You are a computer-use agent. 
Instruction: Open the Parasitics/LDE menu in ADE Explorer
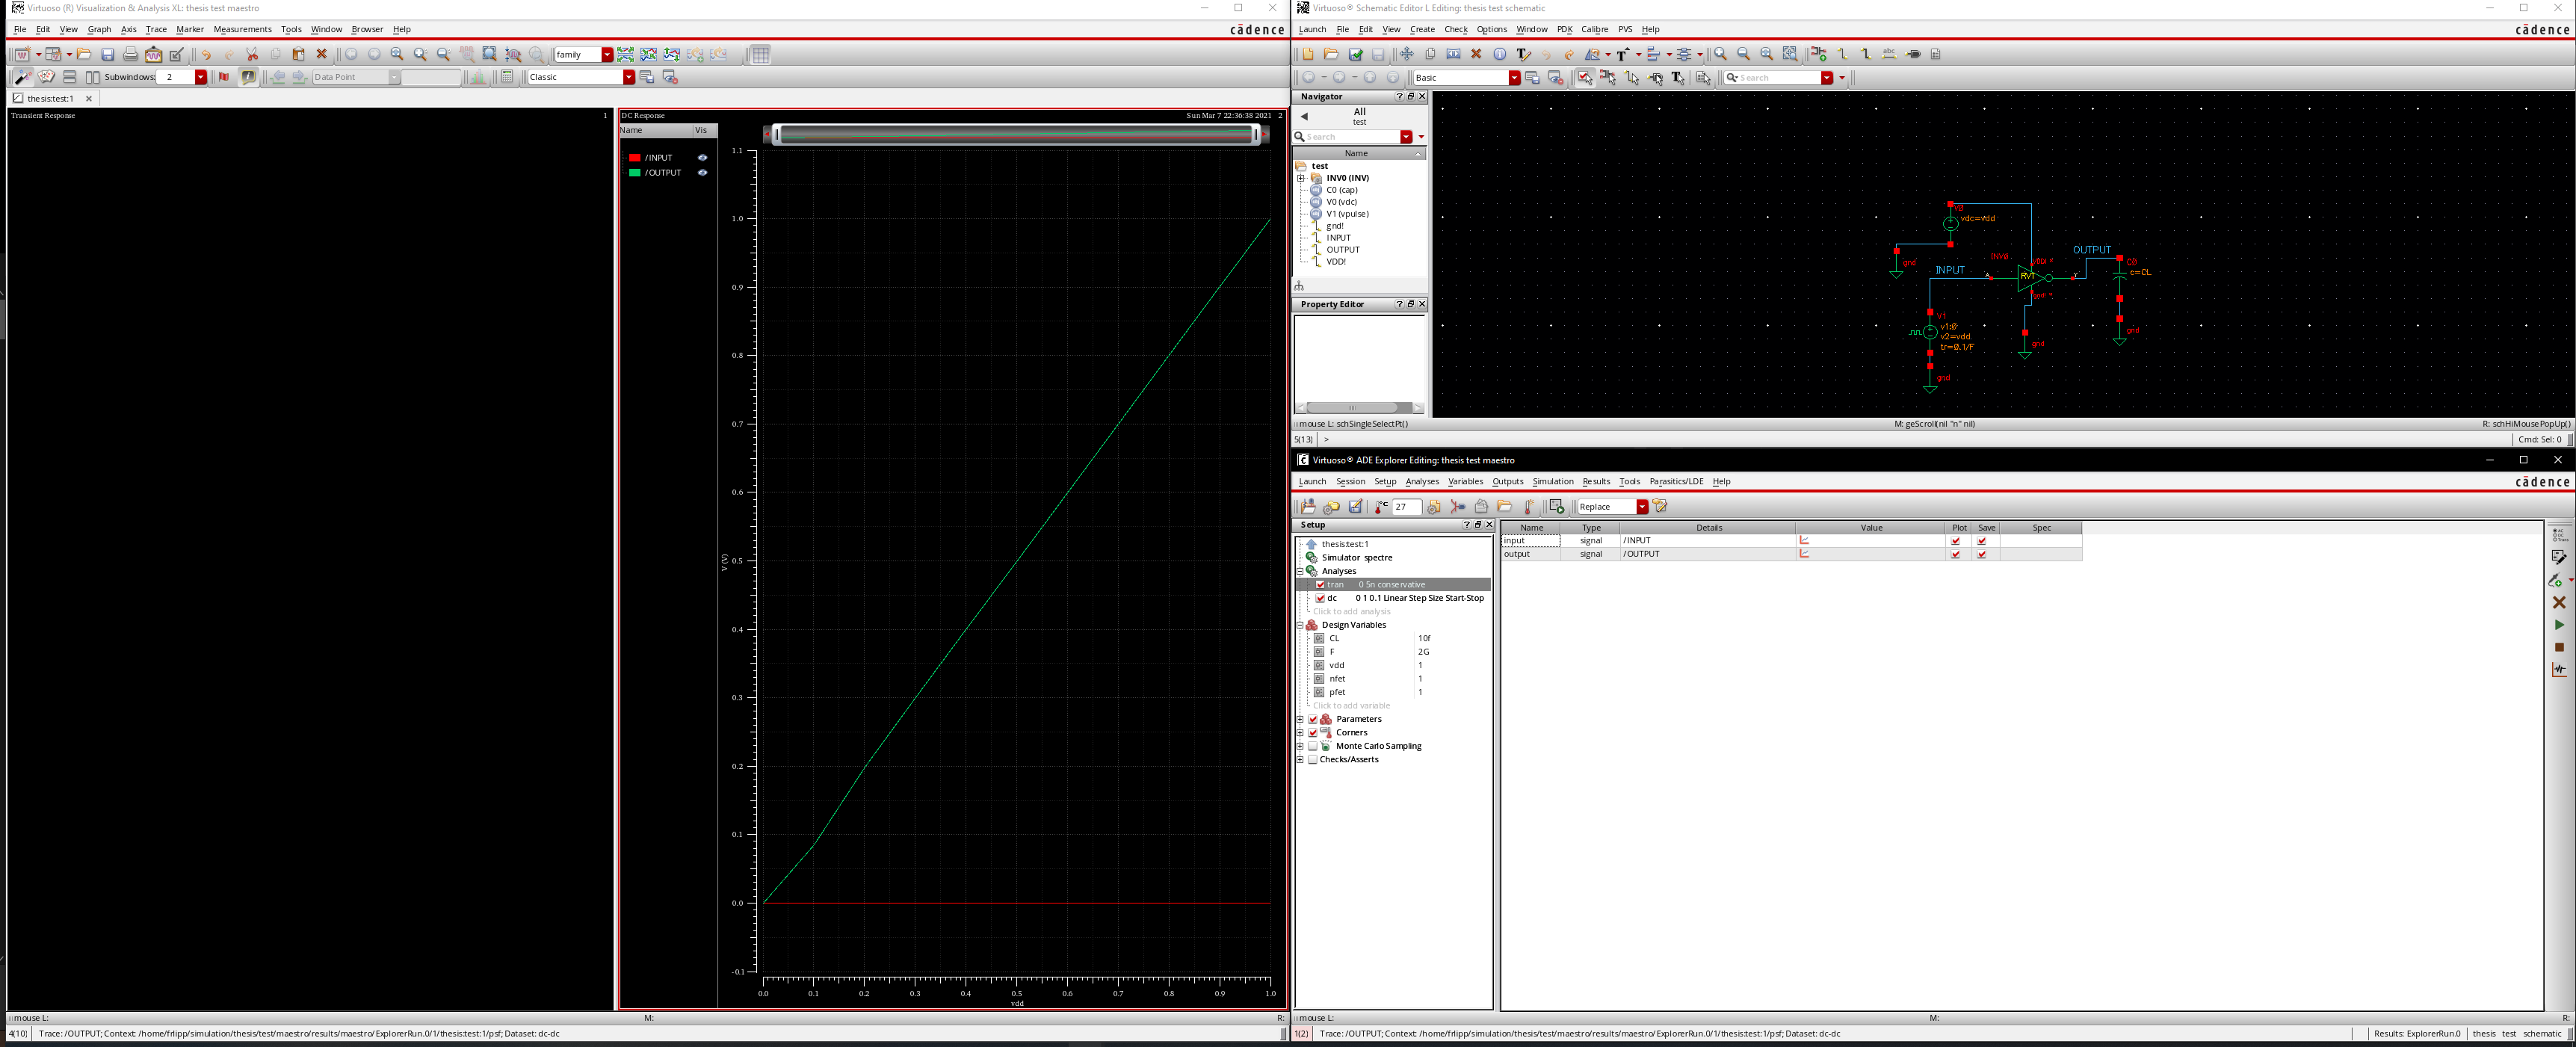(x=1676, y=482)
